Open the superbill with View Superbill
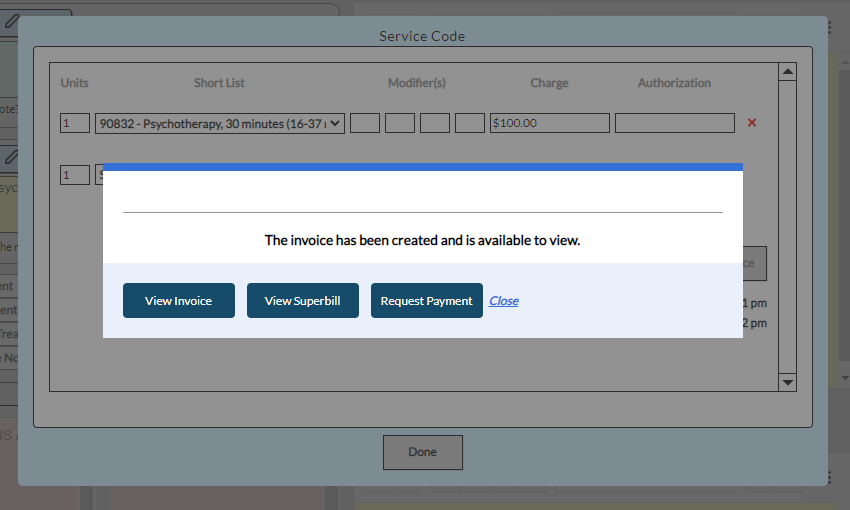850x510 pixels. click(302, 301)
